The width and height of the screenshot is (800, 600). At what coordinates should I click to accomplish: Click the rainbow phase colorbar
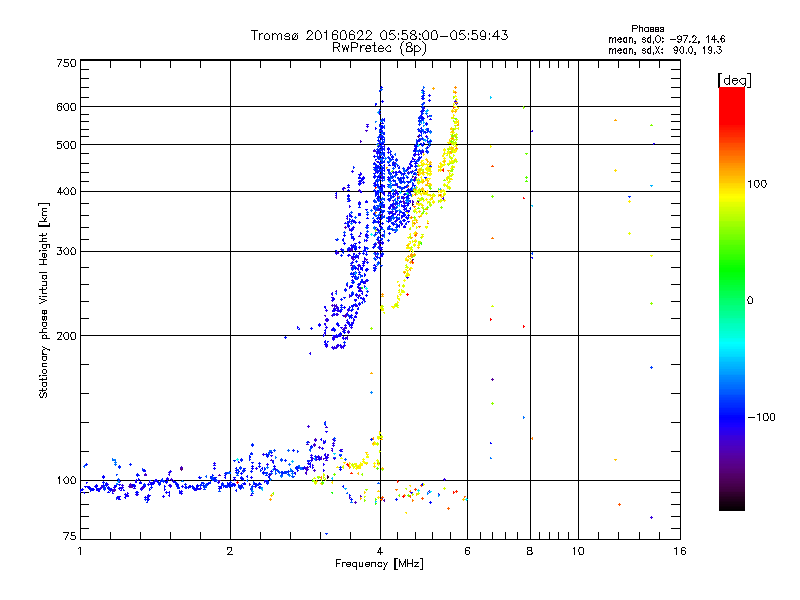point(732,299)
